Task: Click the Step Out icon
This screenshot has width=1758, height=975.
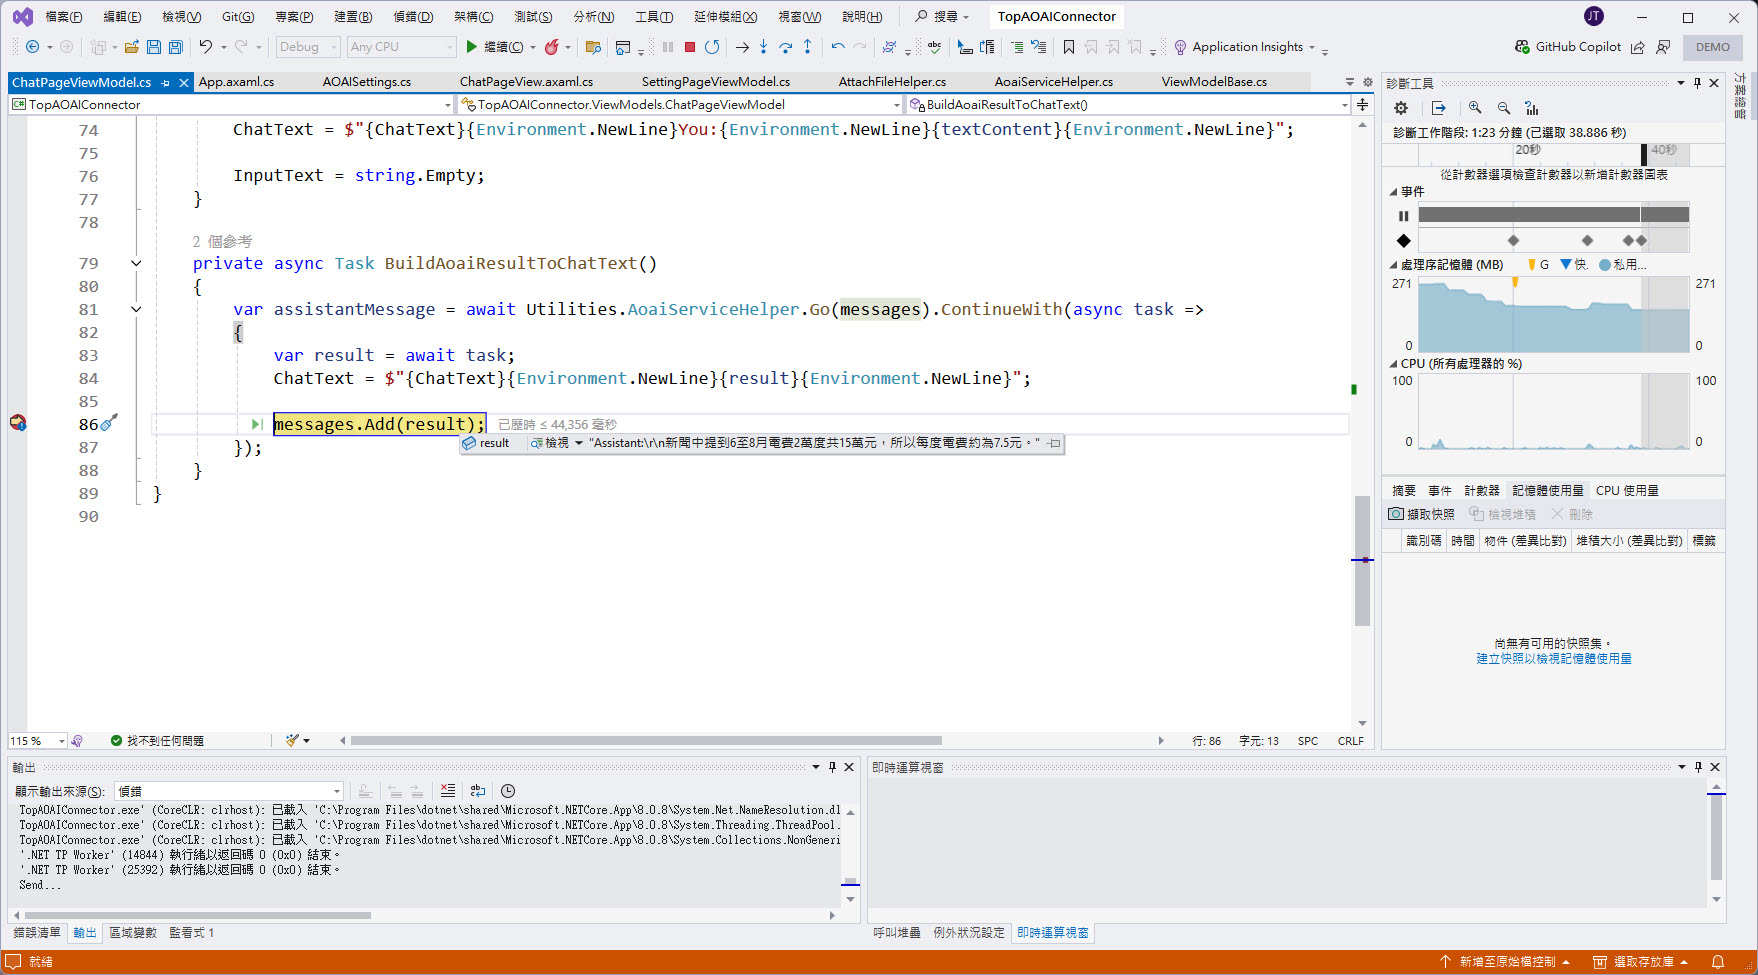Action: tap(808, 47)
